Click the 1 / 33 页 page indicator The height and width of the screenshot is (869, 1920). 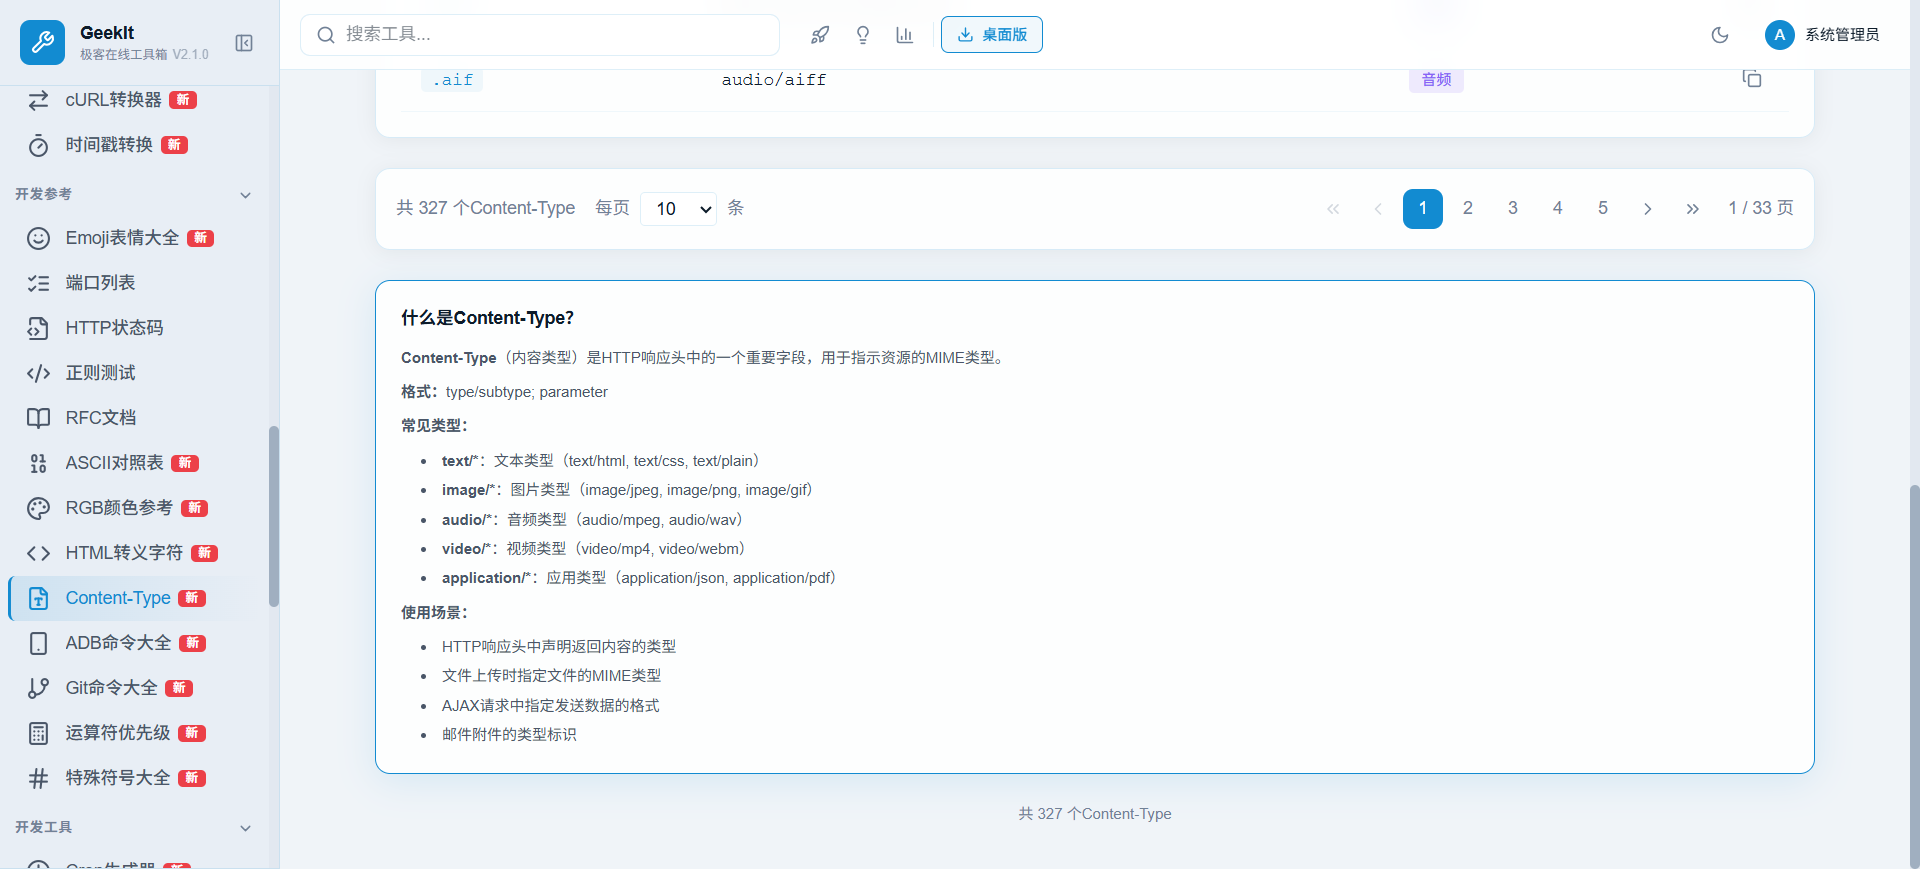coord(1761,208)
